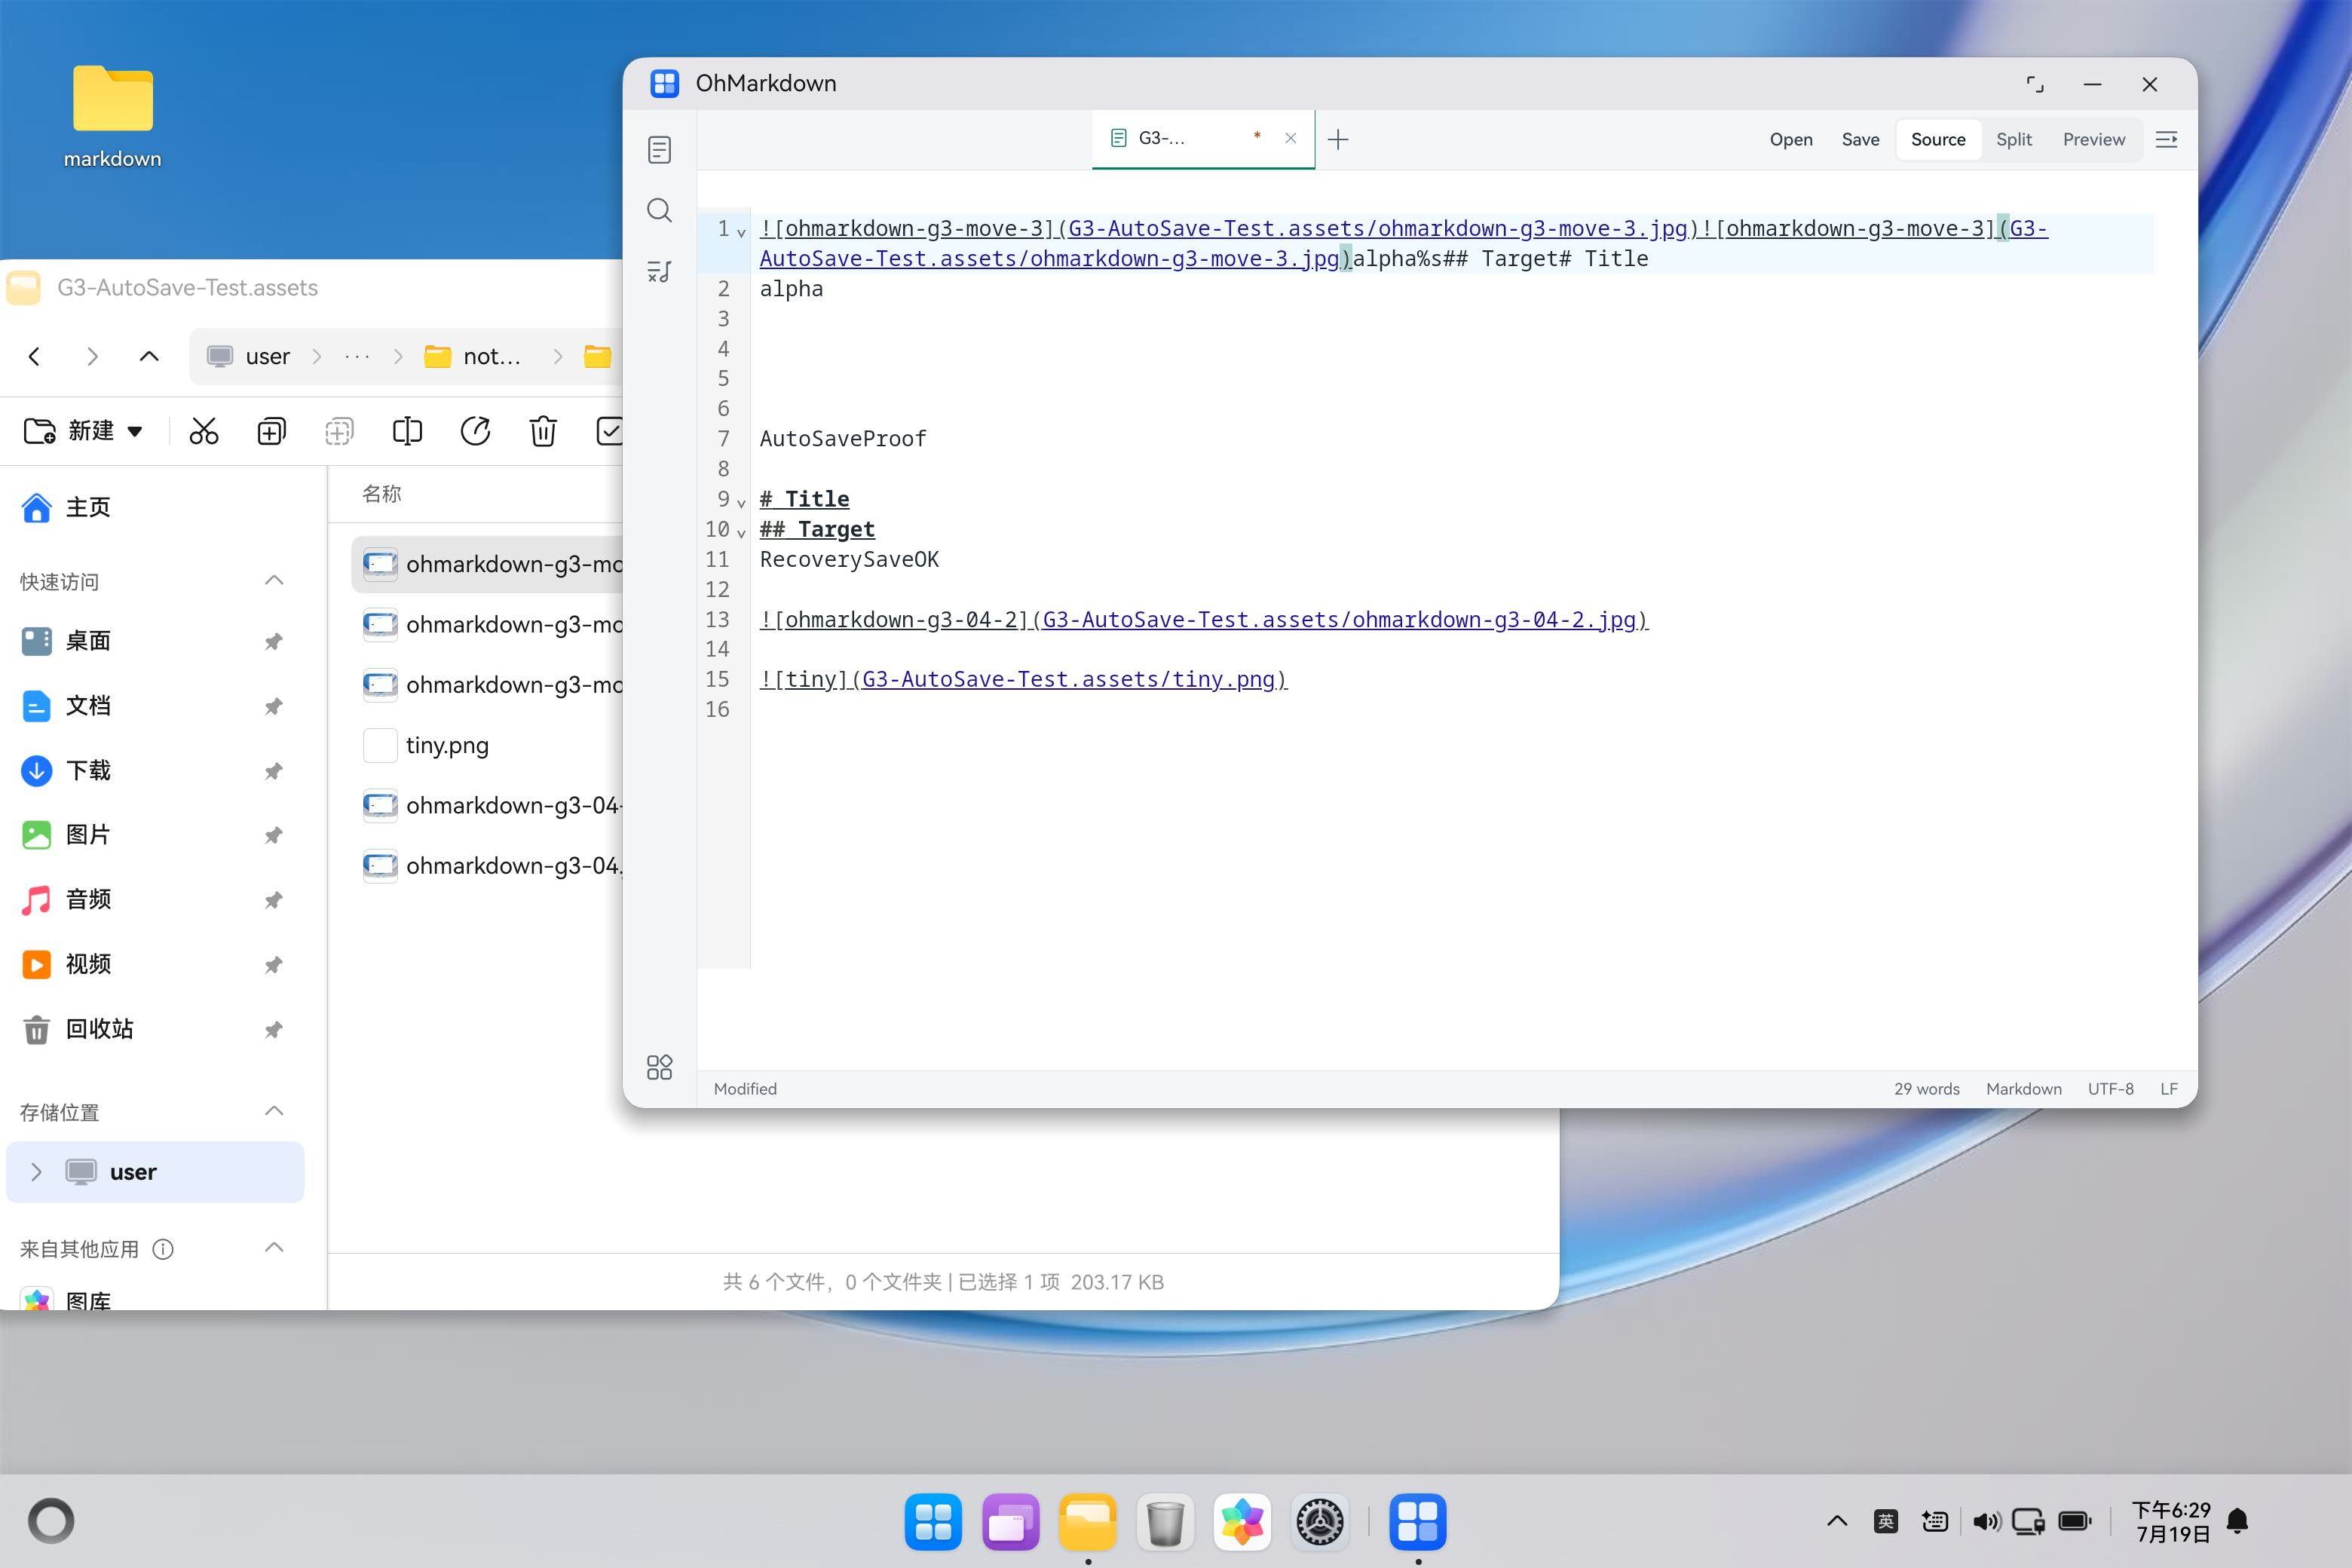Unpin 回收站 using its pin icon
The height and width of the screenshot is (1568, 2352).
(x=273, y=1029)
